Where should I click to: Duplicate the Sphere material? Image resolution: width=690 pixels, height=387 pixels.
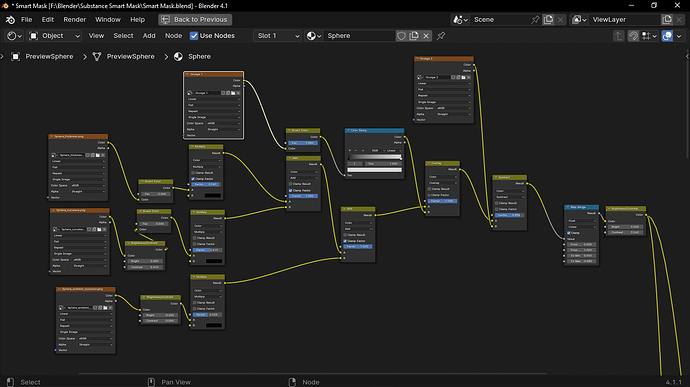tap(414, 36)
